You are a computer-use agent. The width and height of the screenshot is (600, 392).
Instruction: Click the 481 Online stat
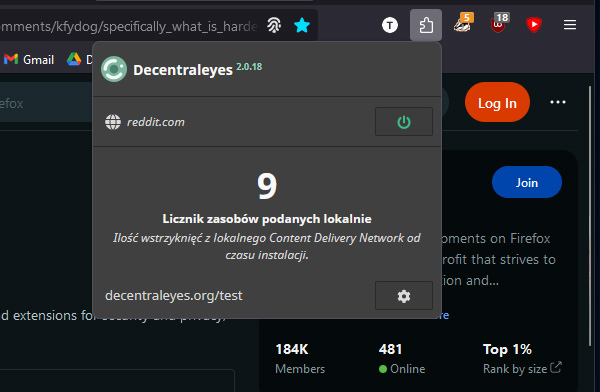[402, 359]
